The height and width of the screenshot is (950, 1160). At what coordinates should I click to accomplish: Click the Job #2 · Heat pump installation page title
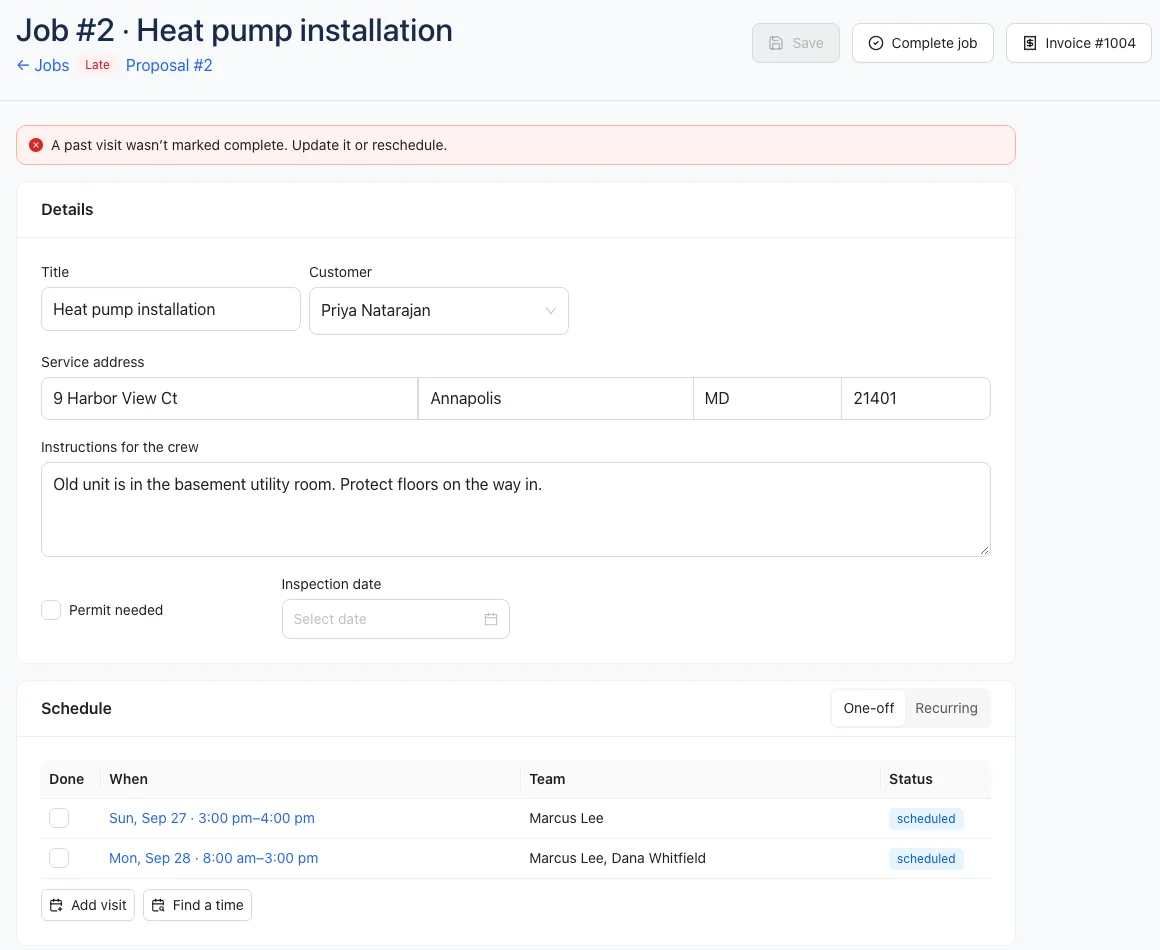click(235, 30)
